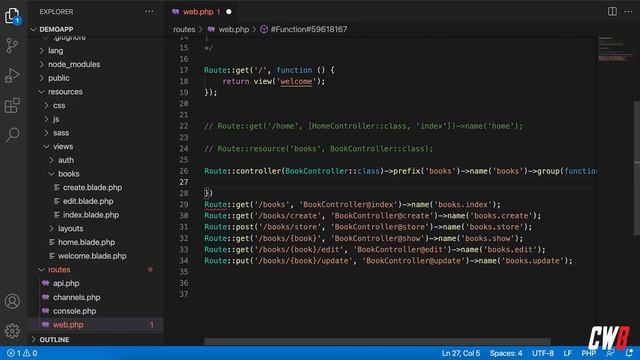The image size is (640, 360).
Task: Open welcome.blade.php file
Action: [x=92, y=256]
